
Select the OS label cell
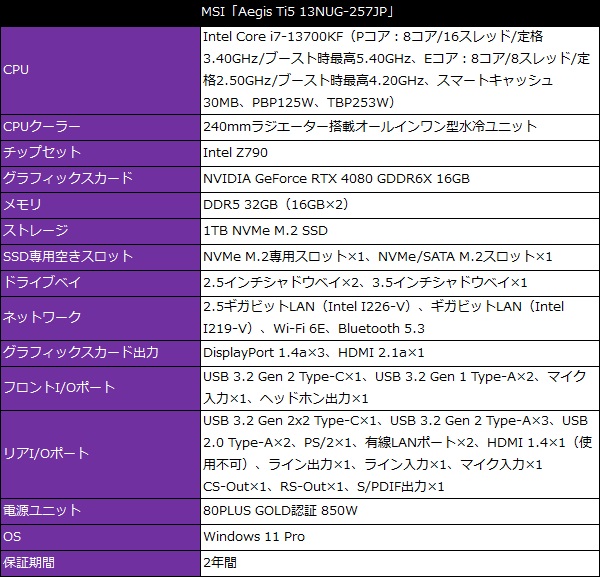100,537
